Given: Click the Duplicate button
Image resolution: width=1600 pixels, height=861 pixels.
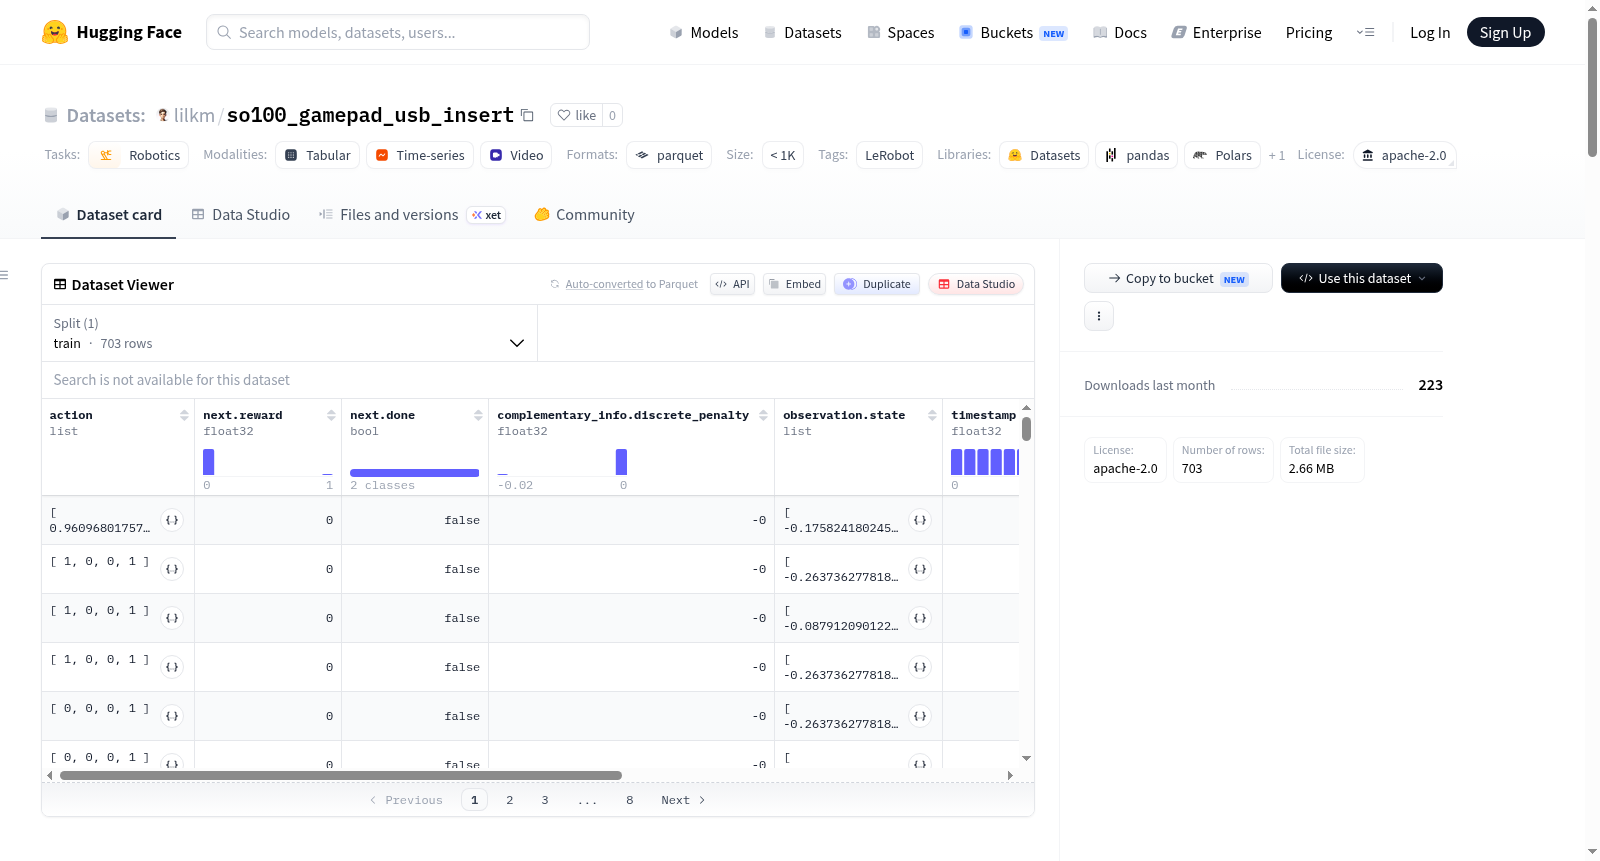Looking at the screenshot, I should pyautogui.click(x=877, y=284).
